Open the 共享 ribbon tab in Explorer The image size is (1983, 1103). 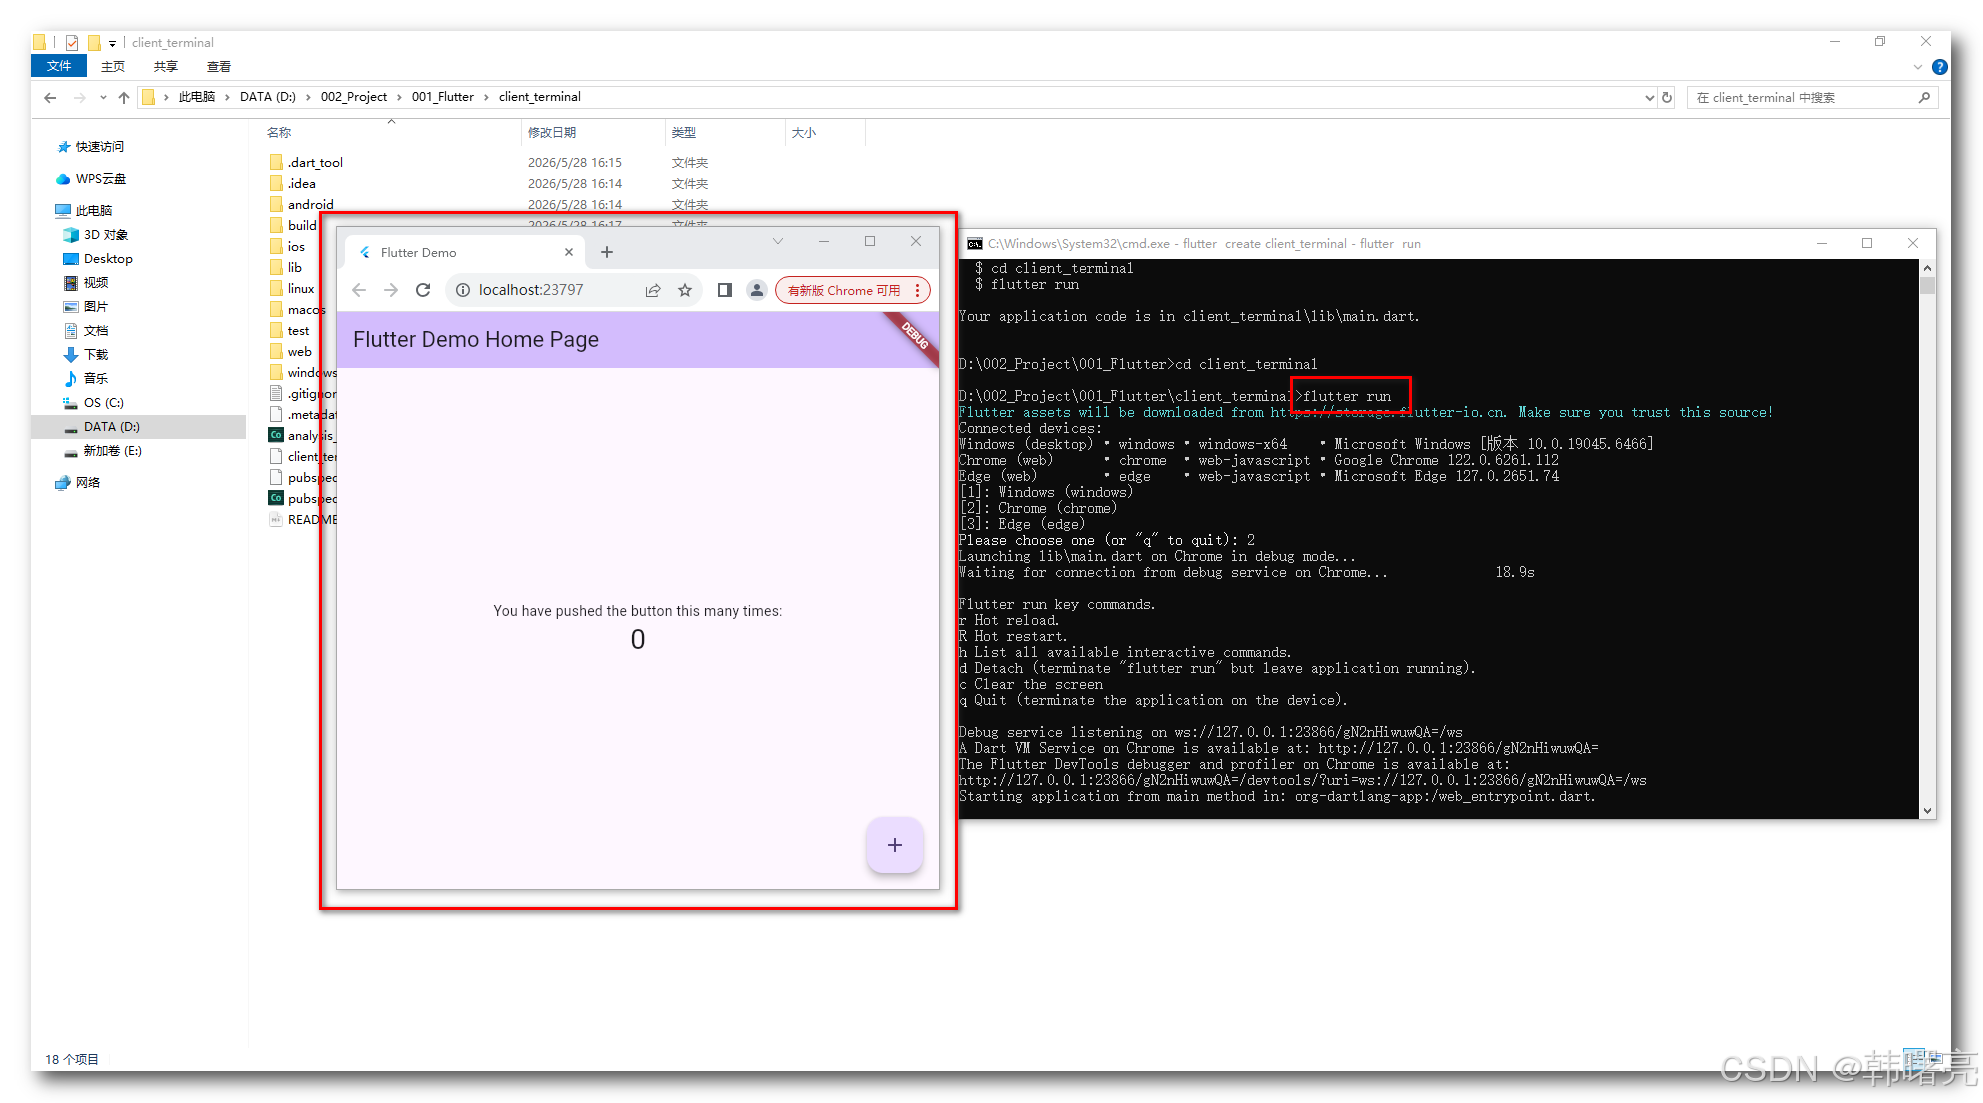tap(166, 66)
